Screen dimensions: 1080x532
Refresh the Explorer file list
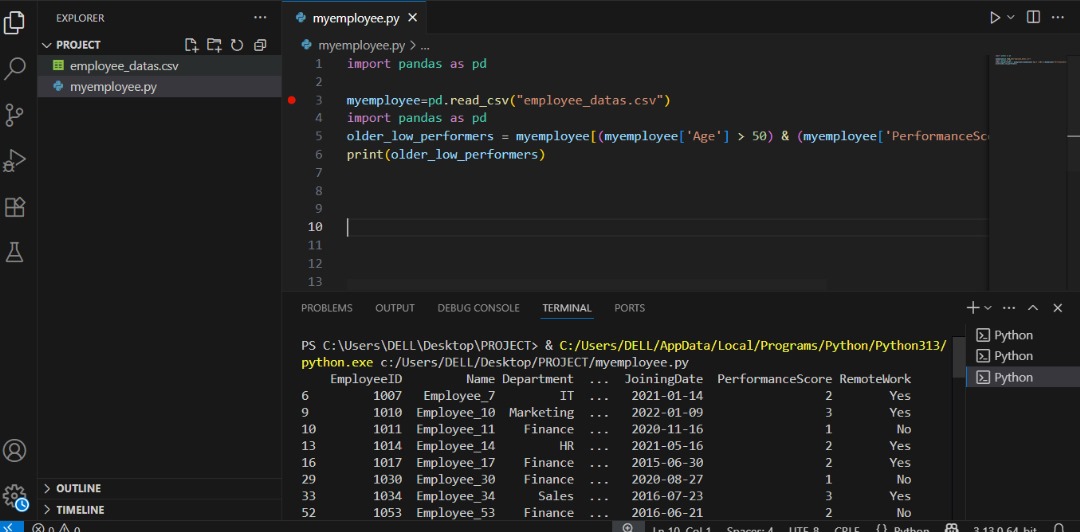click(237, 45)
